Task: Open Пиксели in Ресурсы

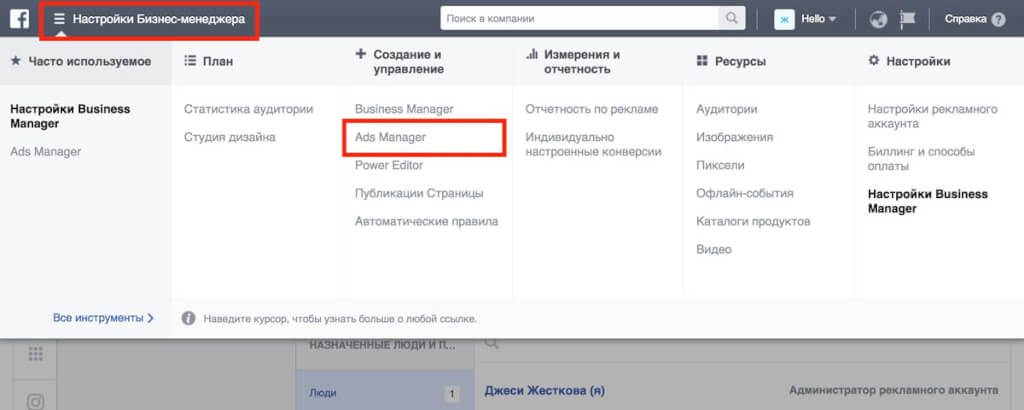Action: pyautogui.click(x=720, y=165)
